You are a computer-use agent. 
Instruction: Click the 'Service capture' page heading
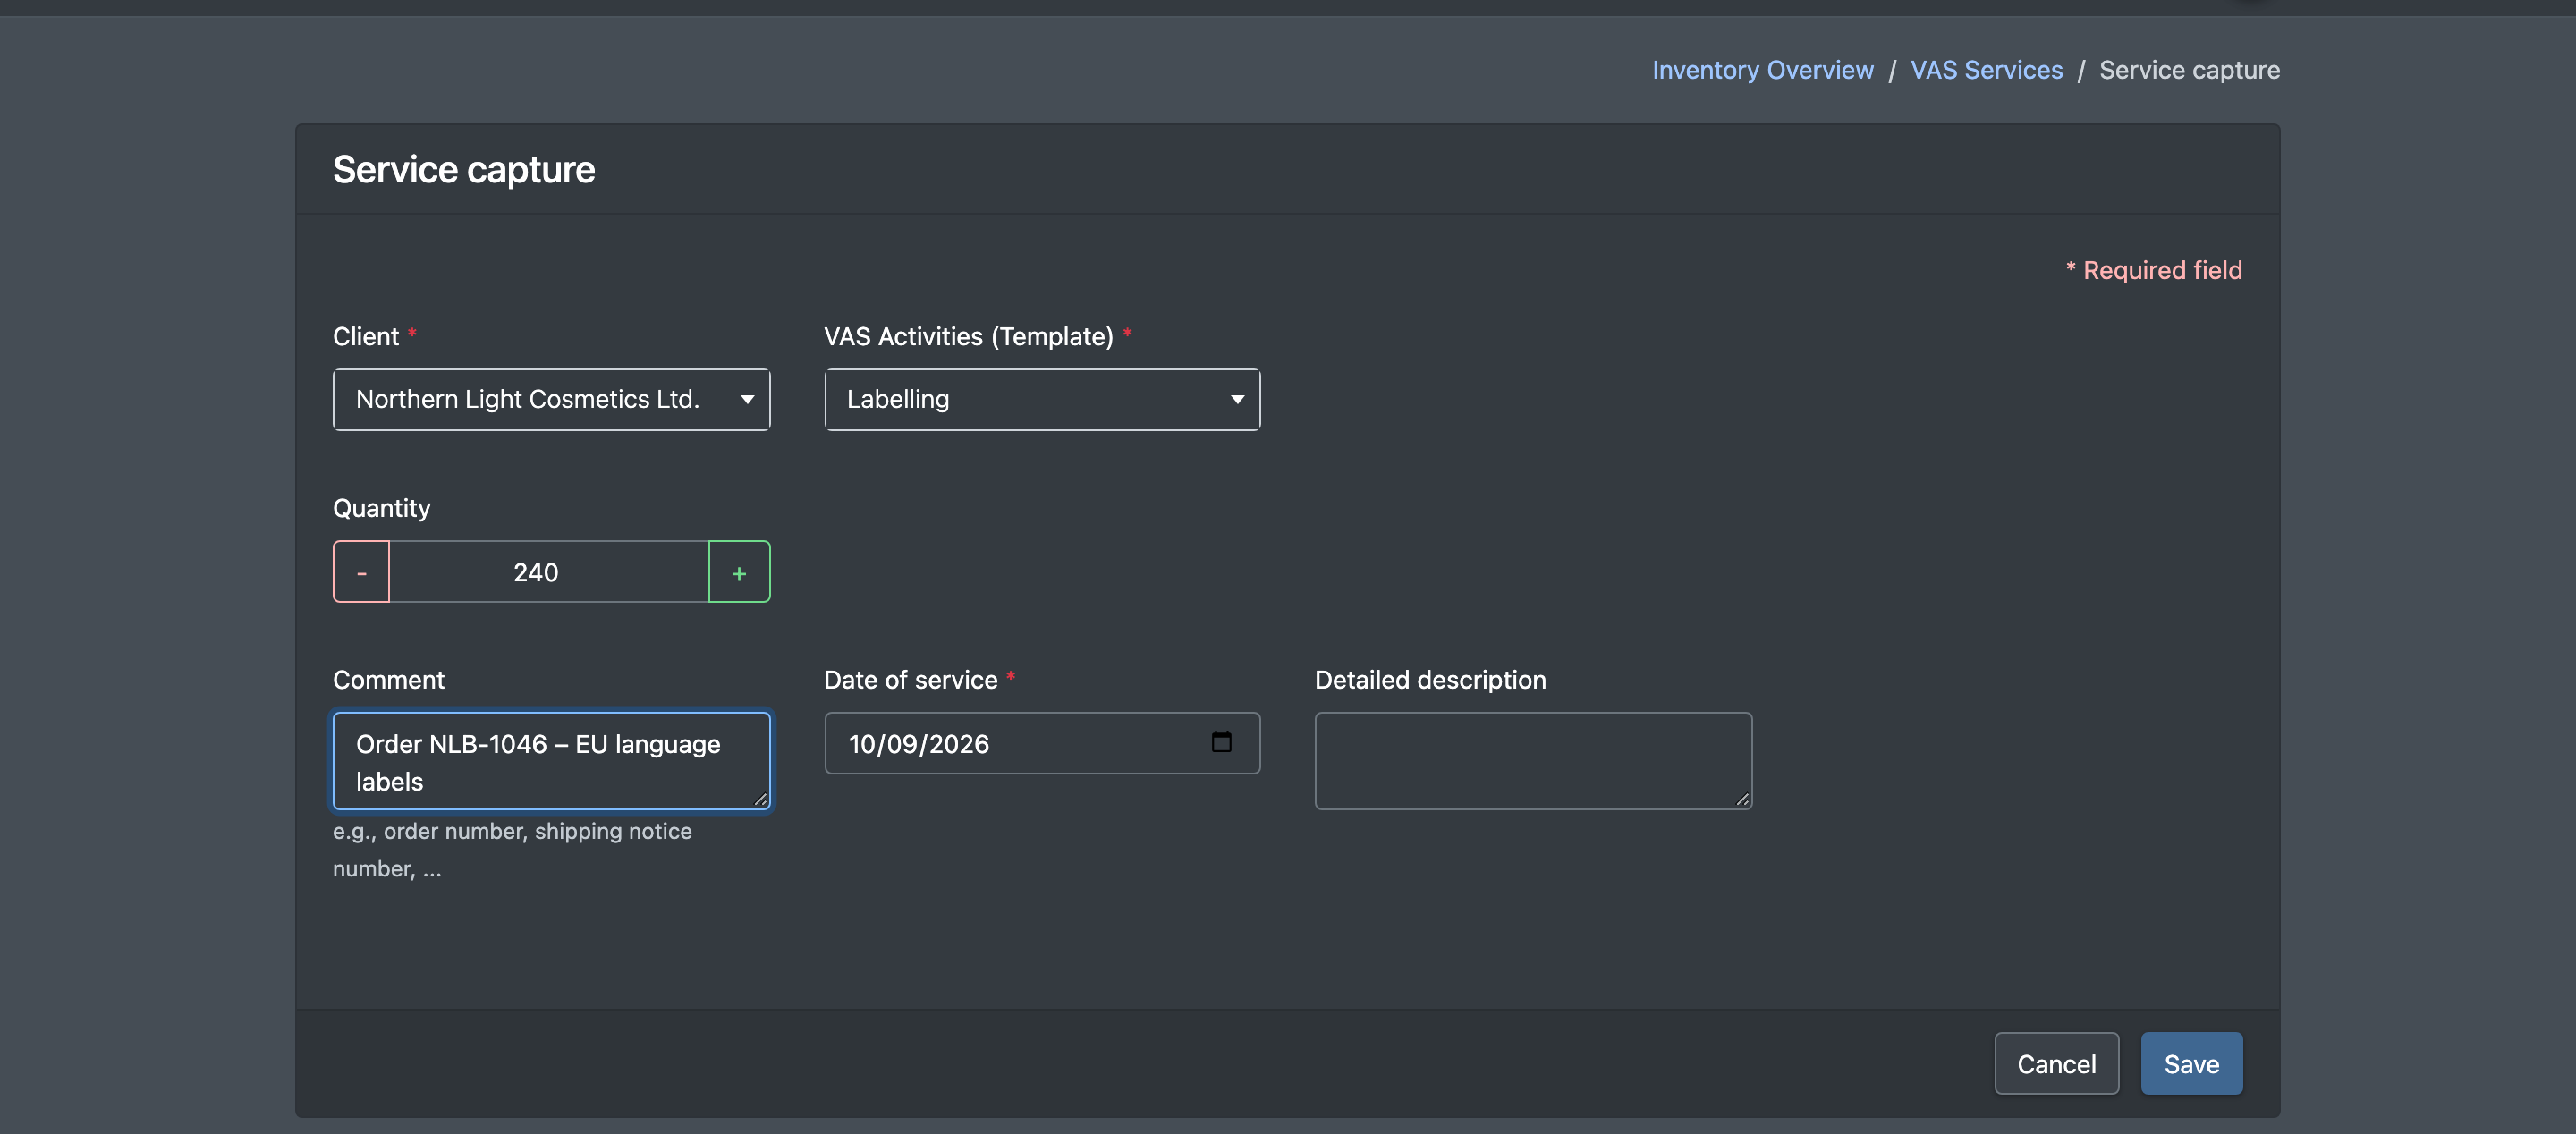point(464,170)
